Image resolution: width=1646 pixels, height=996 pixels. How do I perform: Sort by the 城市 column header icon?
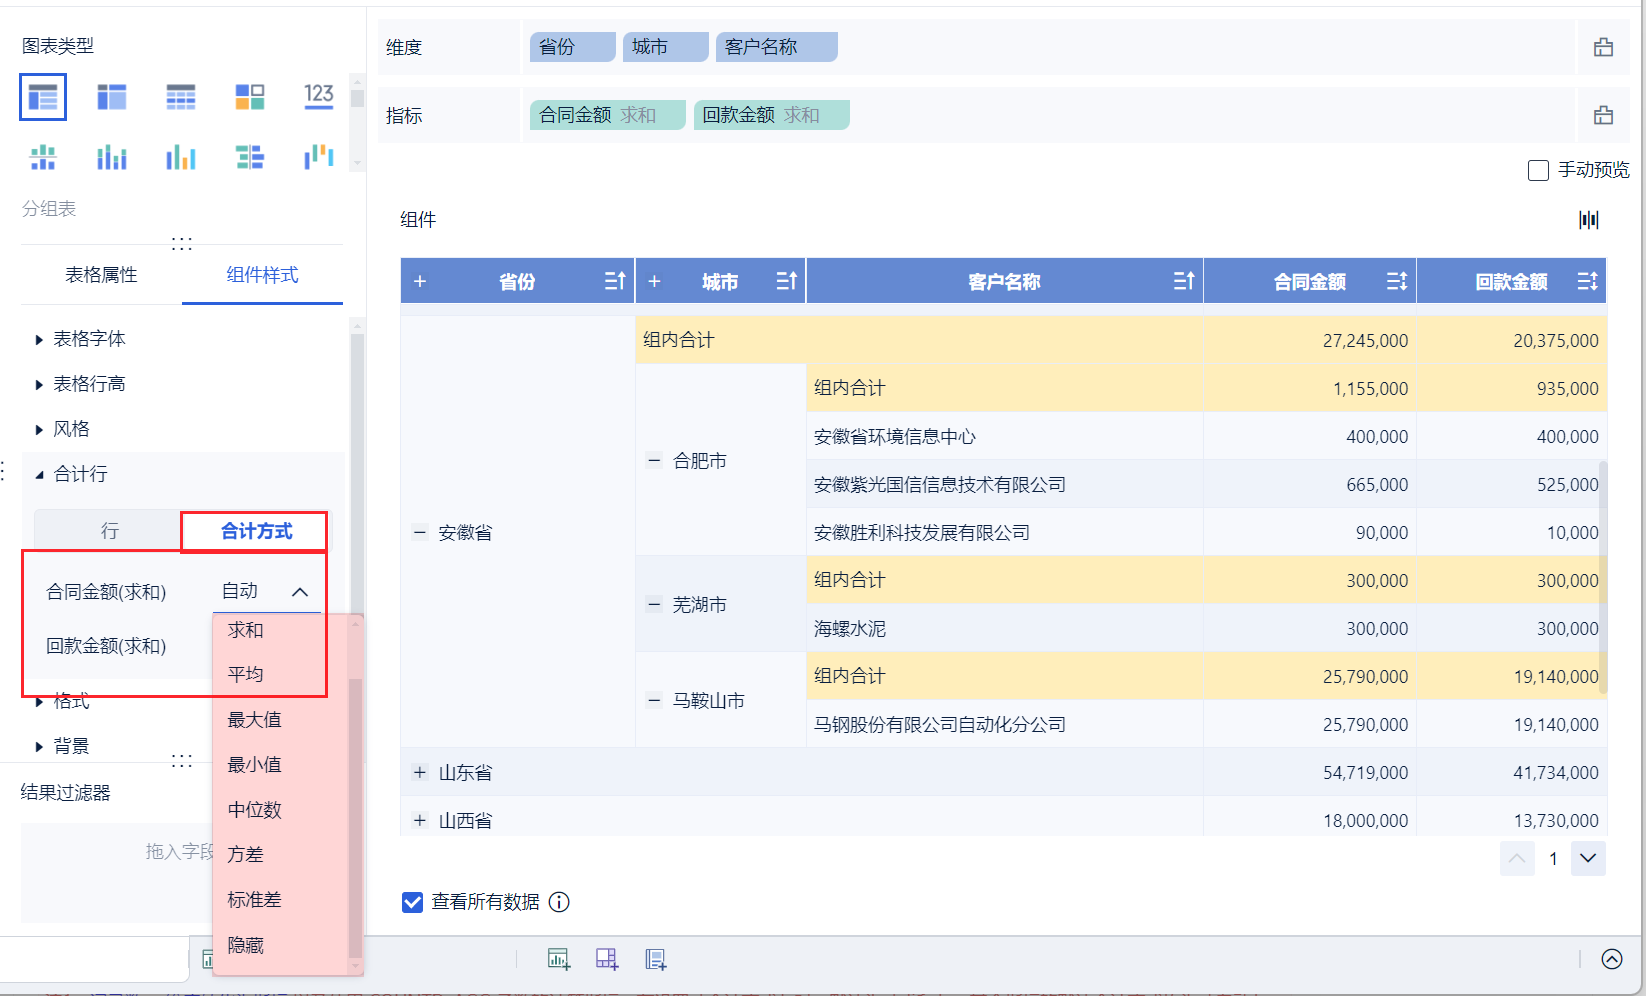(787, 281)
